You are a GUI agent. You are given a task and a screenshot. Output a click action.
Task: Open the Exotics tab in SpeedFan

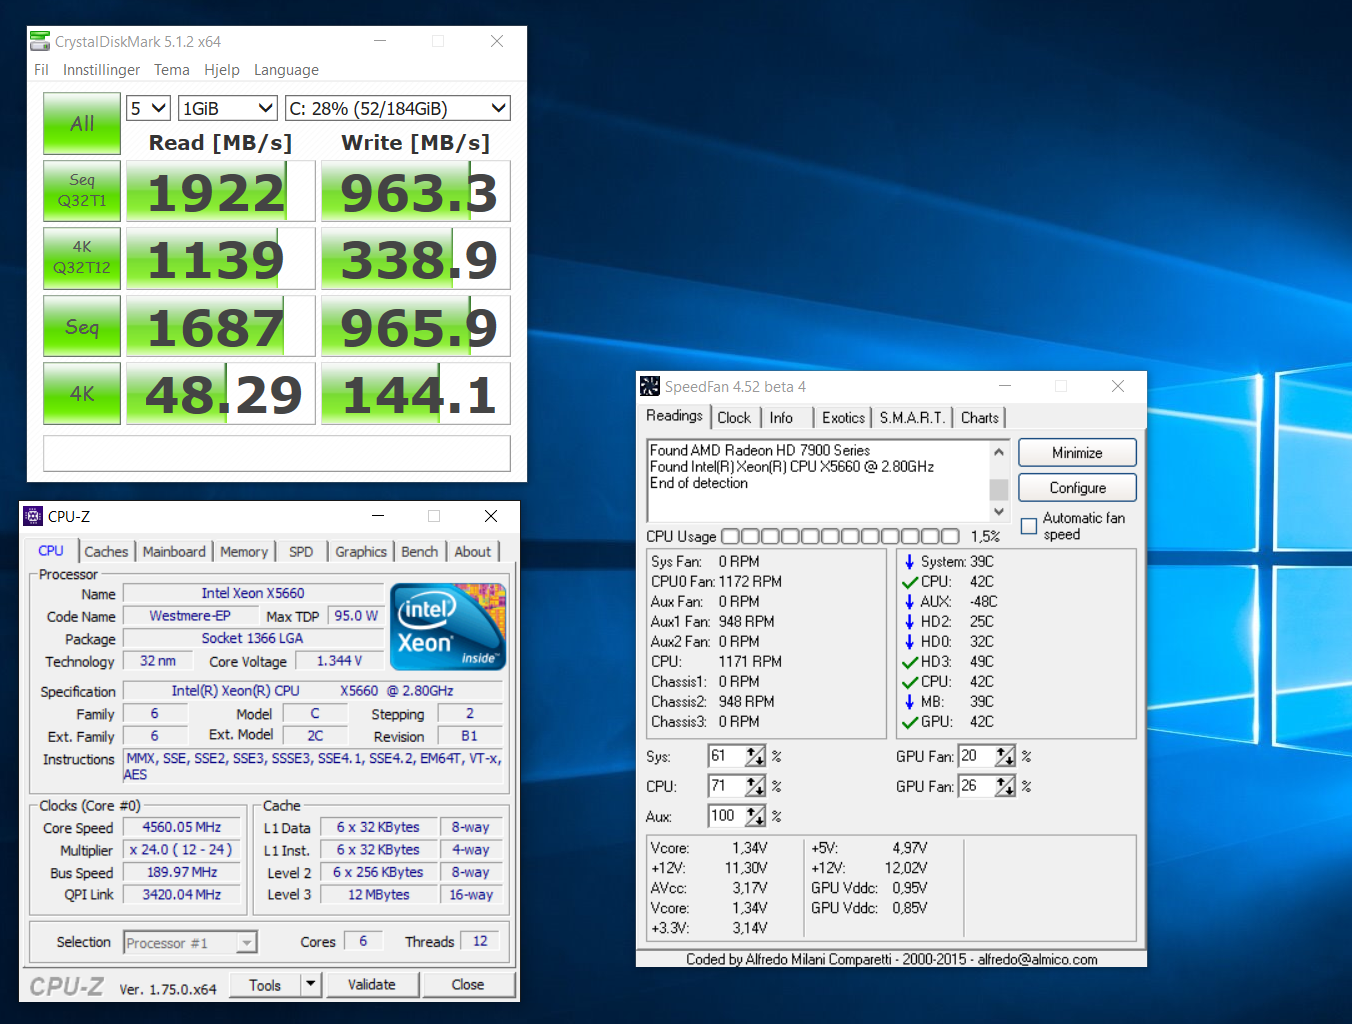pos(844,418)
